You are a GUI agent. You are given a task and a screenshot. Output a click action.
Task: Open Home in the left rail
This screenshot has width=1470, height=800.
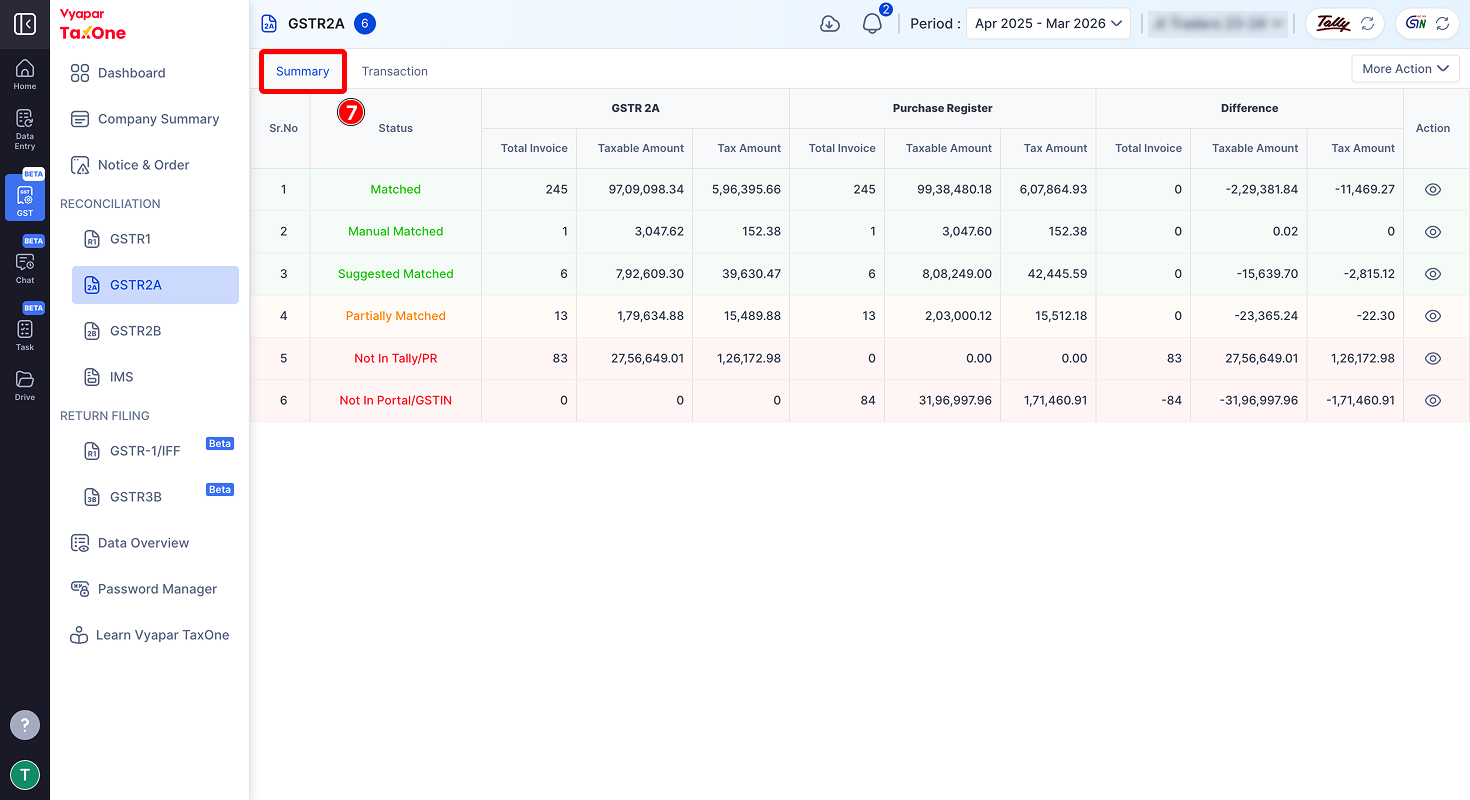pyautogui.click(x=25, y=75)
